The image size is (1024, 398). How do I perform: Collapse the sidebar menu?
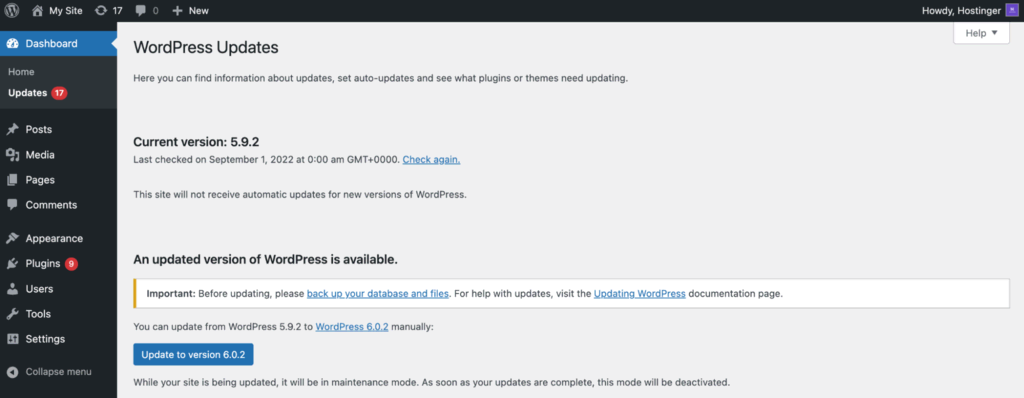pos(50,372)
